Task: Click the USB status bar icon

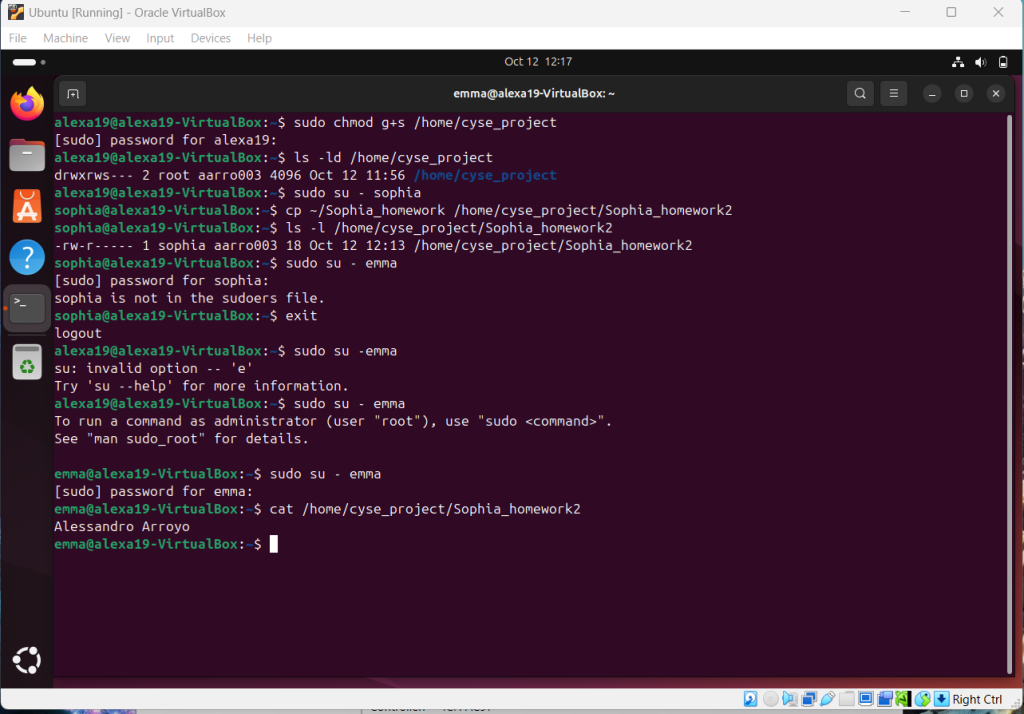Action: click(827, 699)
